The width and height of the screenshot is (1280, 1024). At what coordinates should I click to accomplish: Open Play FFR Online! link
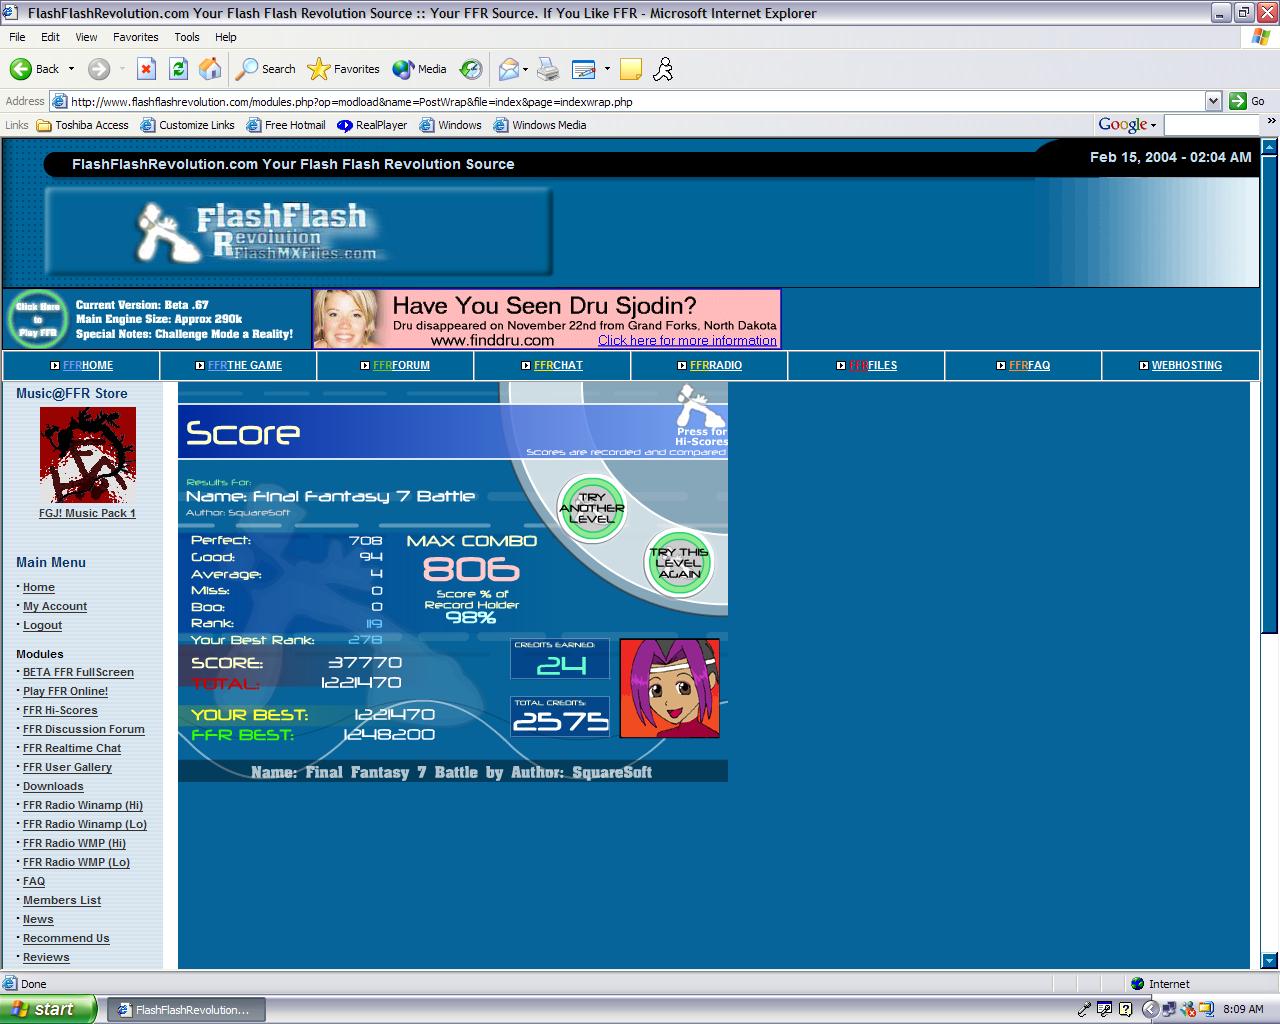65,691
